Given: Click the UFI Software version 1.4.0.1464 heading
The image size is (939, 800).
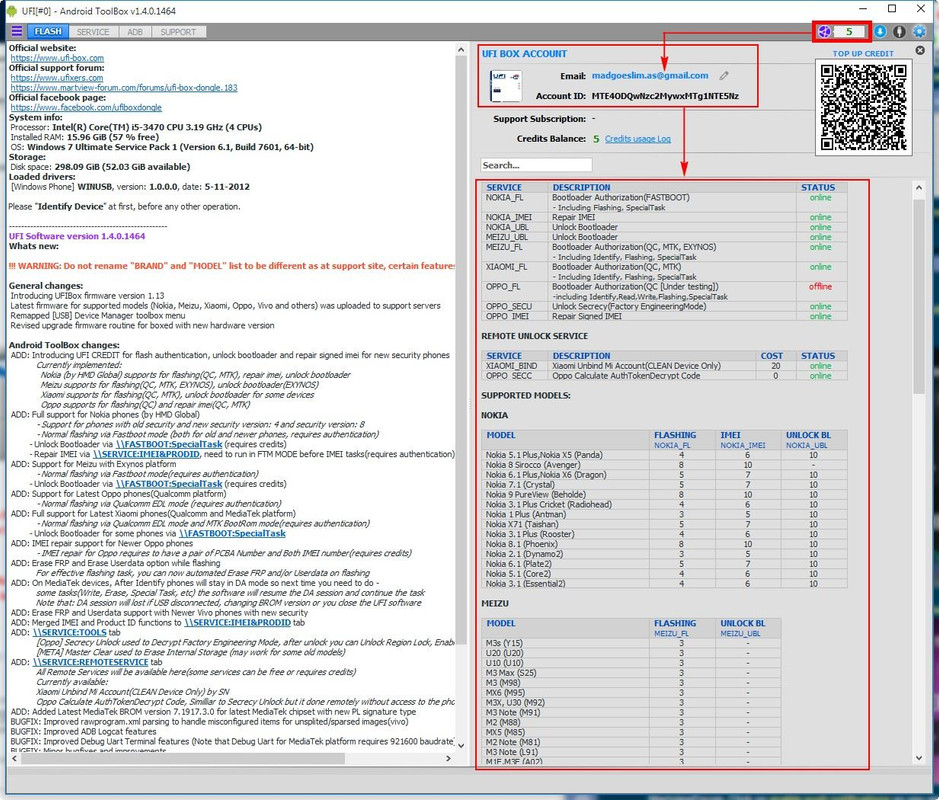Looking at the screenshot, I should (77, 237).
